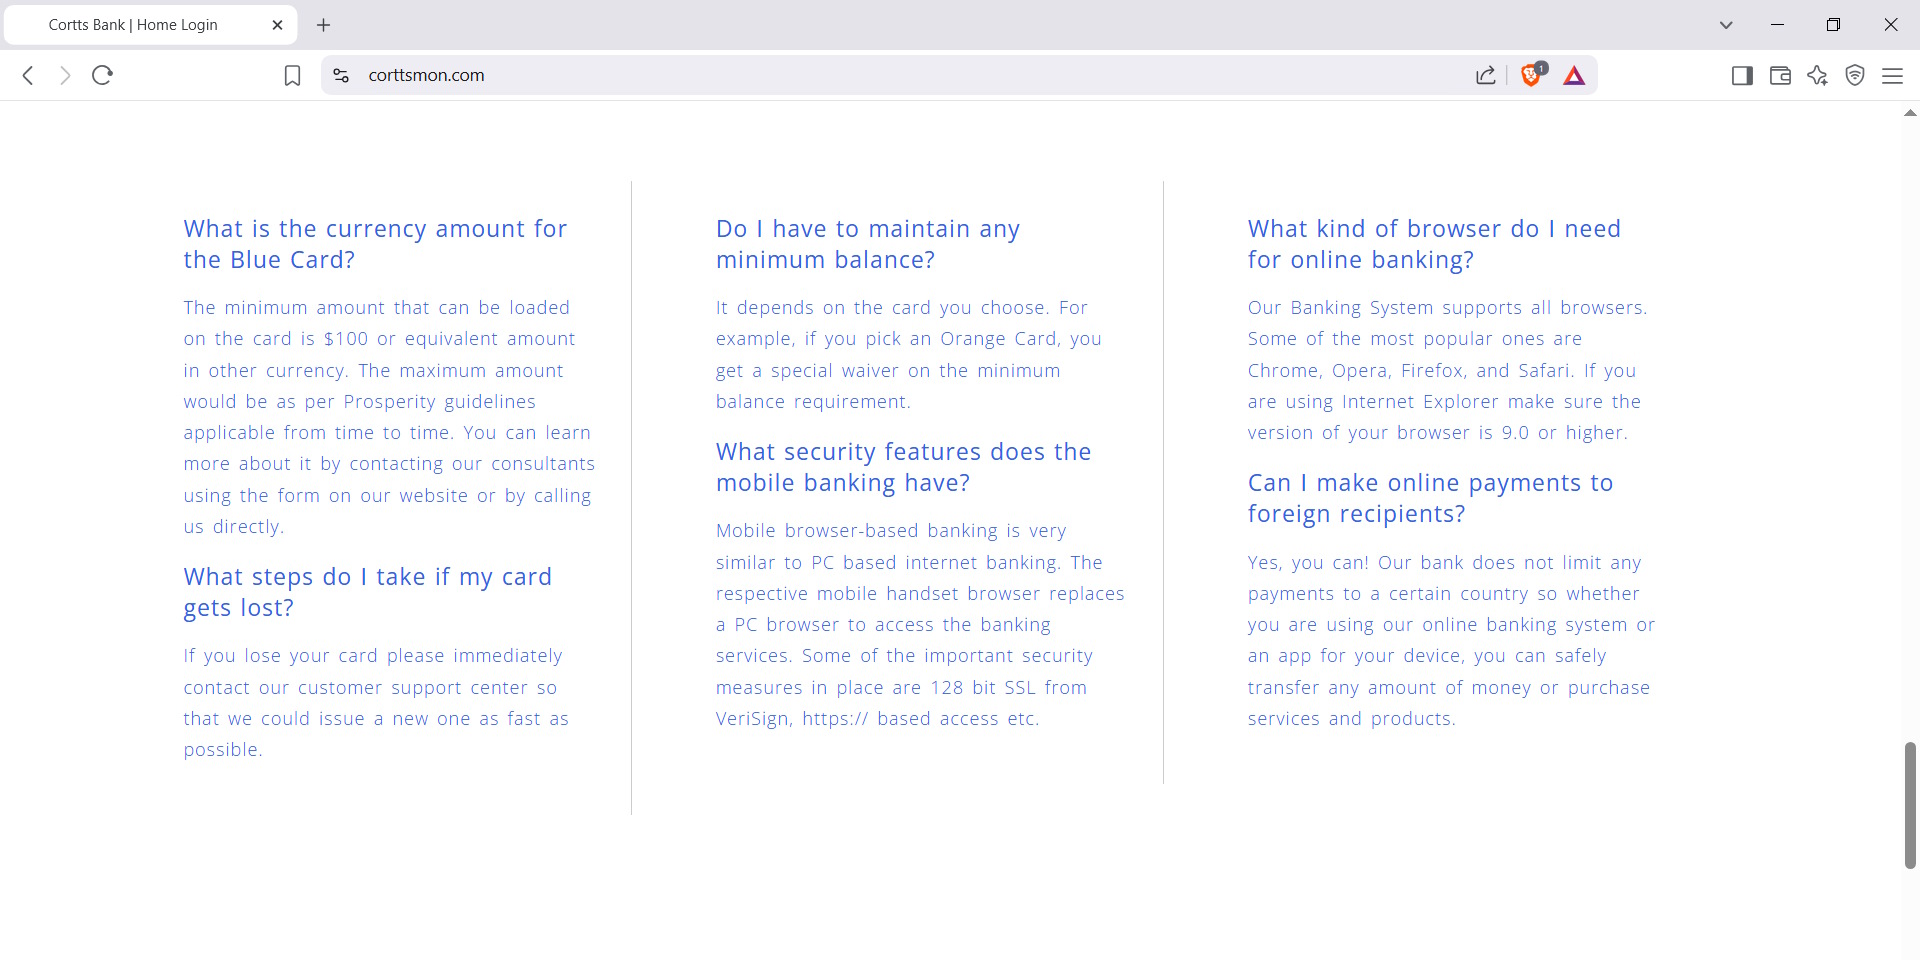Open a new tab
Image resolution: width=1920 pixels, height=960 pixels.
tap(323, 25)
